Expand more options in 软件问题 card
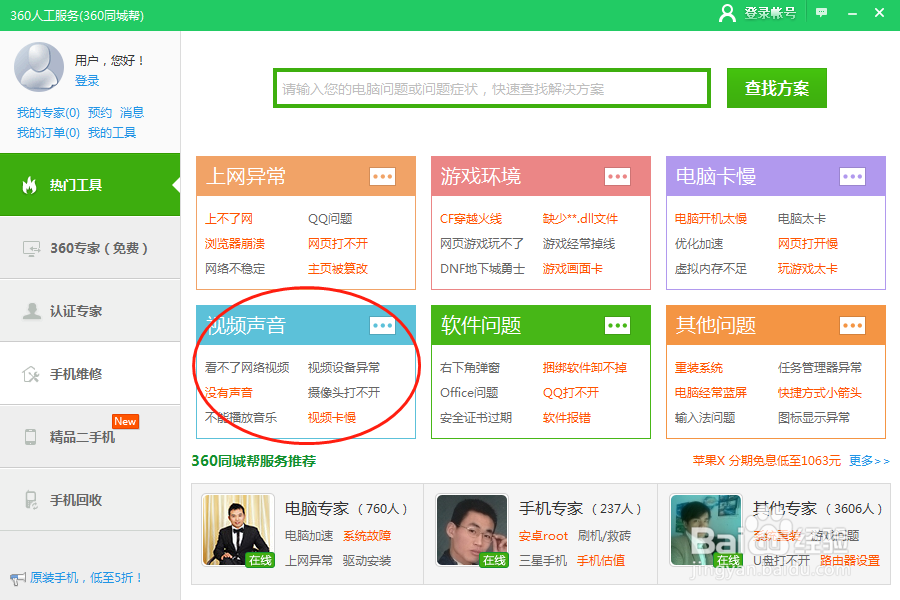900x600 pixels. pos(618,326)
